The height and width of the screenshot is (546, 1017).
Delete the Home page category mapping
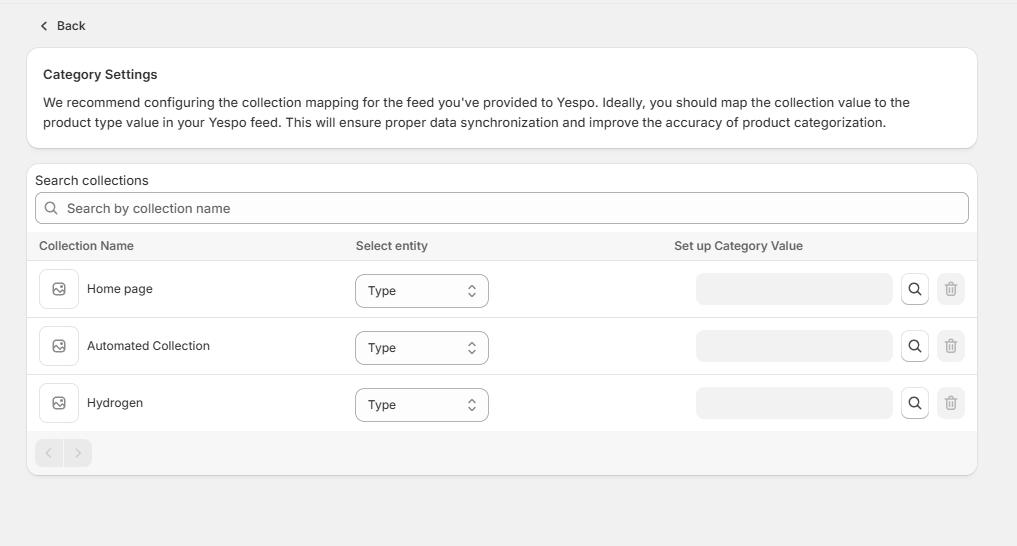(951, 289)
